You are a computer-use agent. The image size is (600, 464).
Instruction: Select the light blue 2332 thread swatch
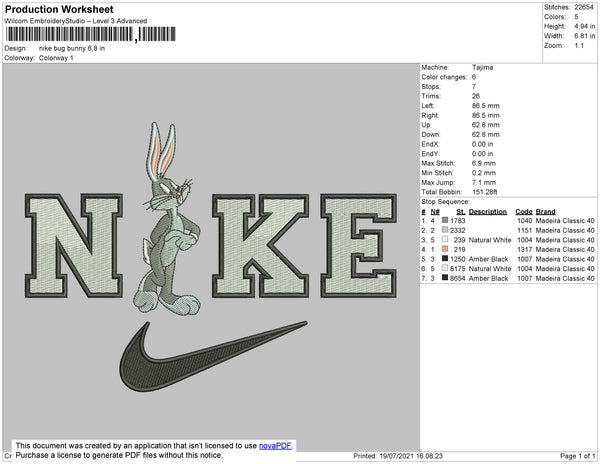point(445,230)
